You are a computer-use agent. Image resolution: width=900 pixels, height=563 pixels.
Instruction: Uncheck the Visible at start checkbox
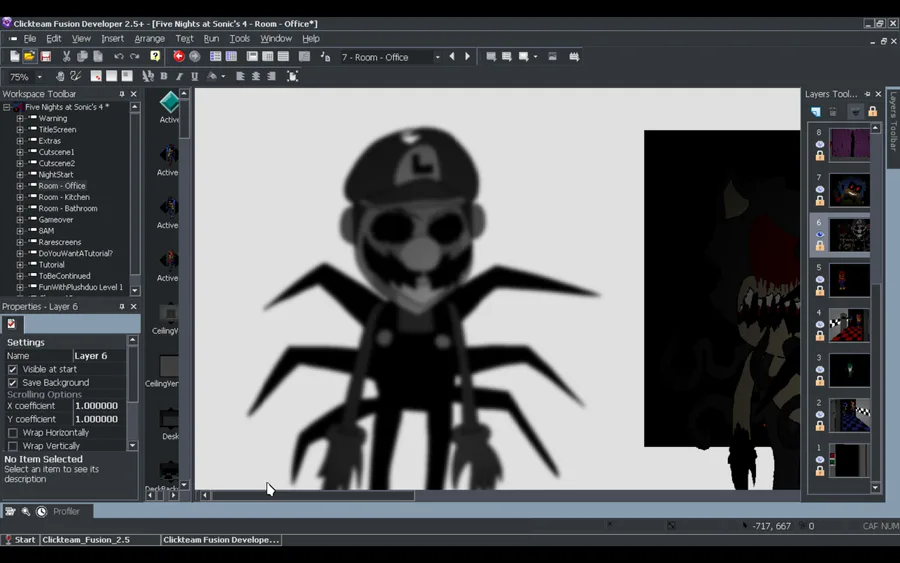click(13, 369)
